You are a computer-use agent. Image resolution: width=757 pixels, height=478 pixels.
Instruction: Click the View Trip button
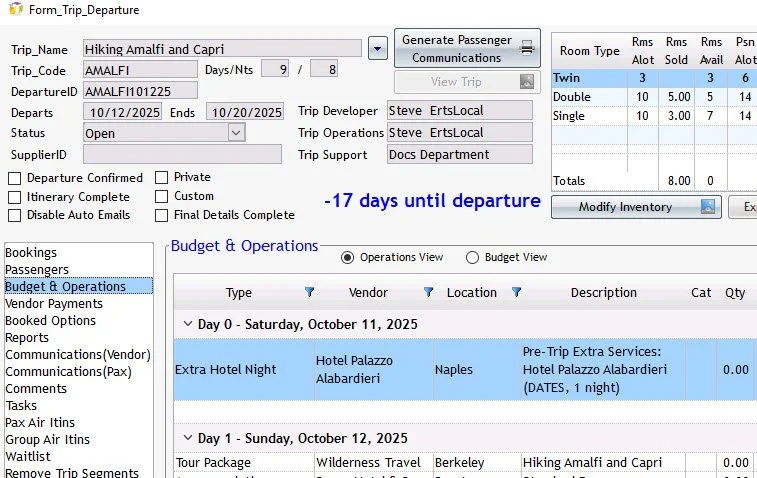point(467,82)
